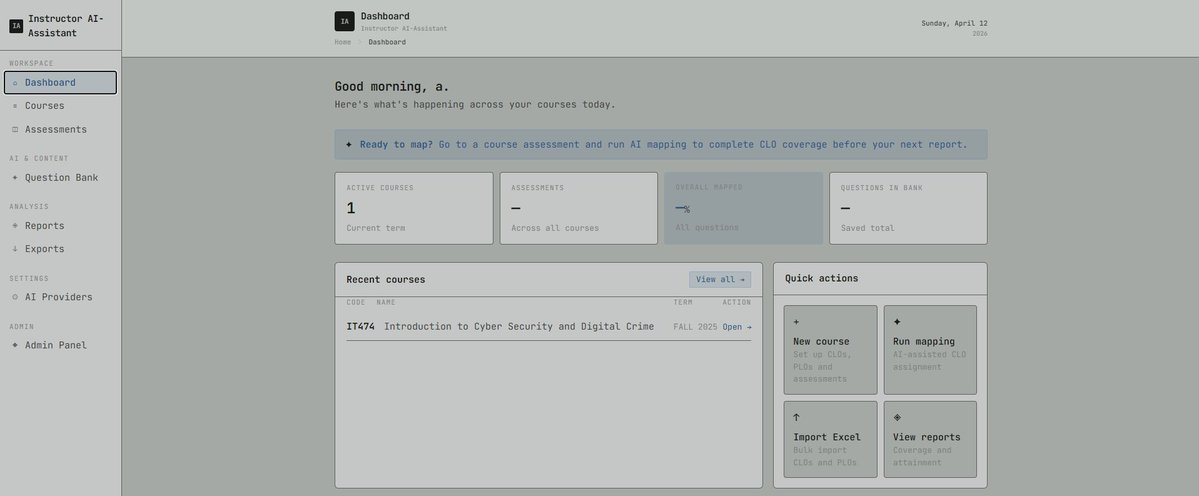Image resolution: width=1199 pixels, height=496 pixels.
Task: Click the Assessments sidebar icon
Action: click(15, 130)
